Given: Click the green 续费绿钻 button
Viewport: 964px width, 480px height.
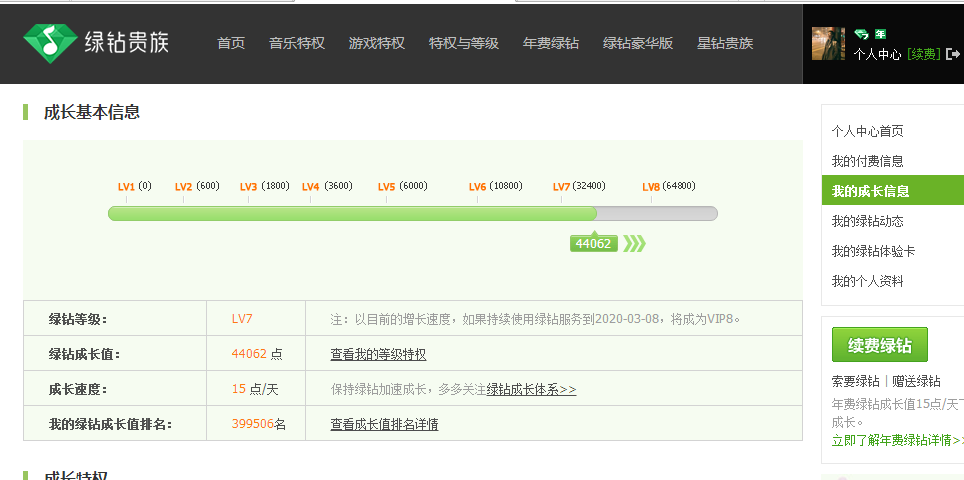Looking at the screenshot, I should coord(880,345).
